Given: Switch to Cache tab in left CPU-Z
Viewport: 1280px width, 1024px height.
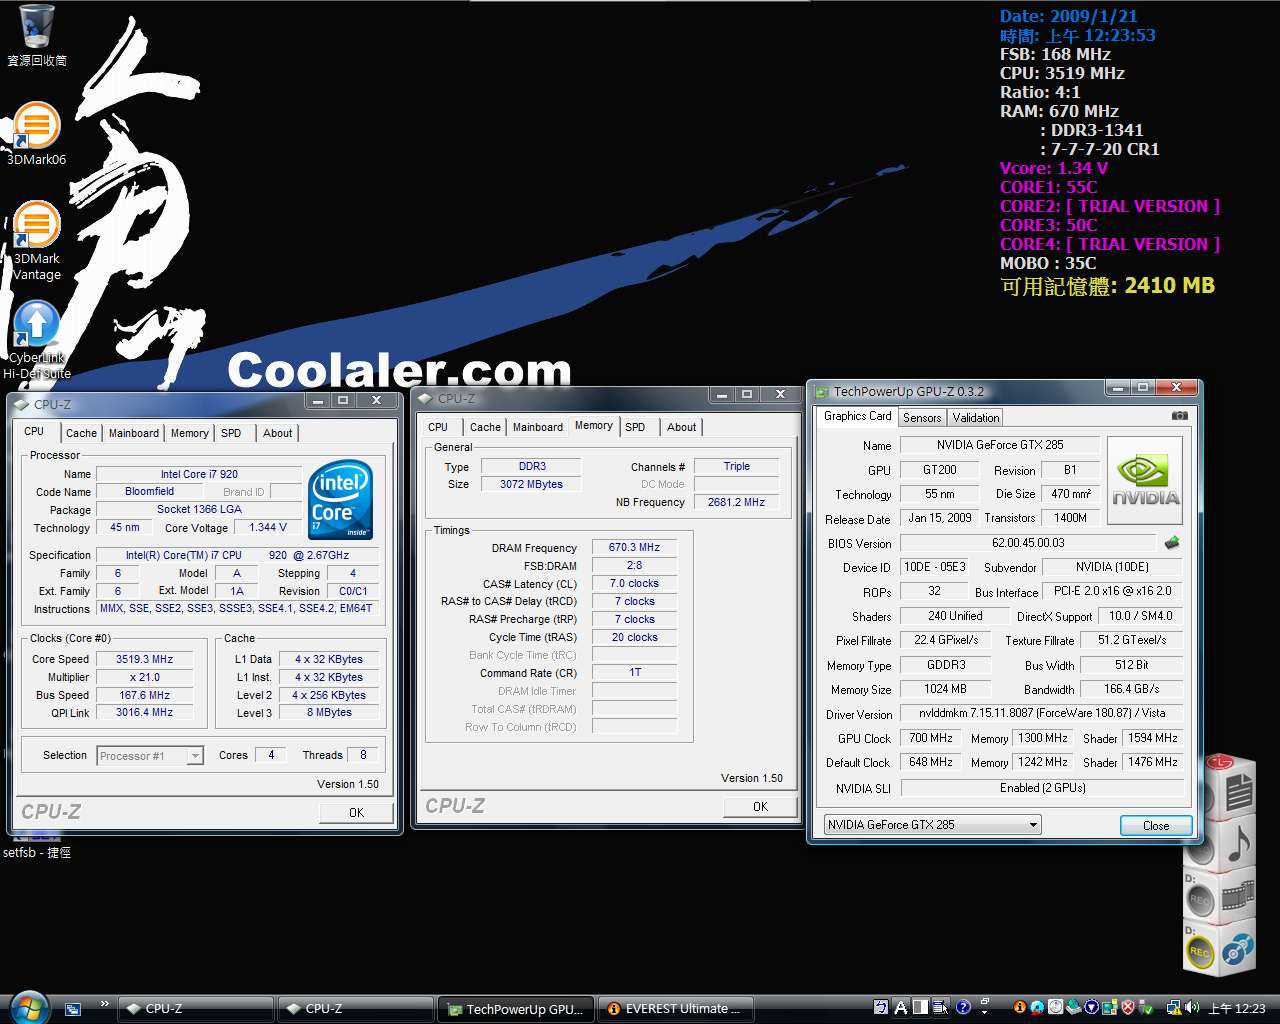Looking at the screenshot, I should [x=81, y=433].
